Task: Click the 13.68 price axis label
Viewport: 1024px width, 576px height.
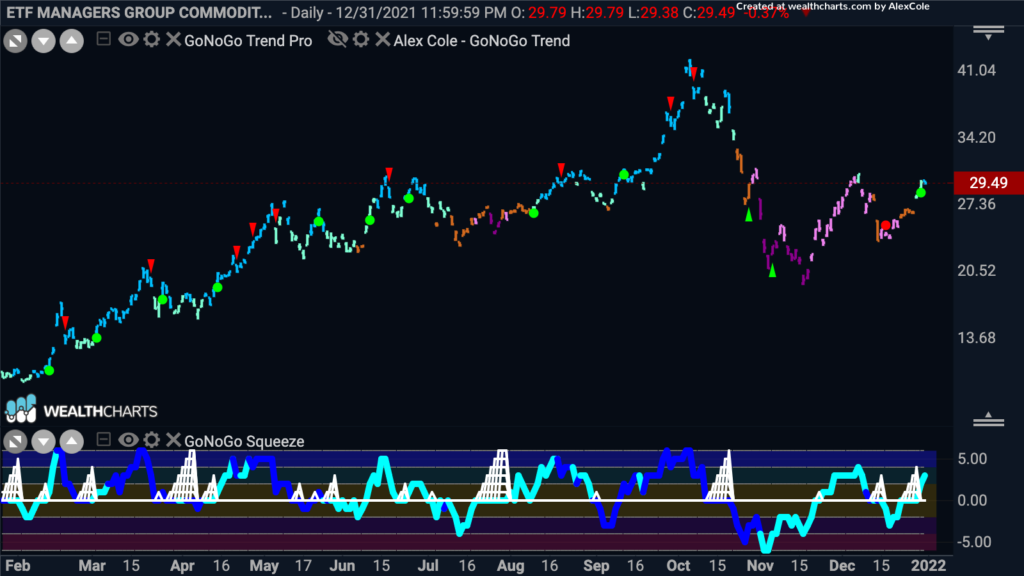Action: (x=976, y=338)
